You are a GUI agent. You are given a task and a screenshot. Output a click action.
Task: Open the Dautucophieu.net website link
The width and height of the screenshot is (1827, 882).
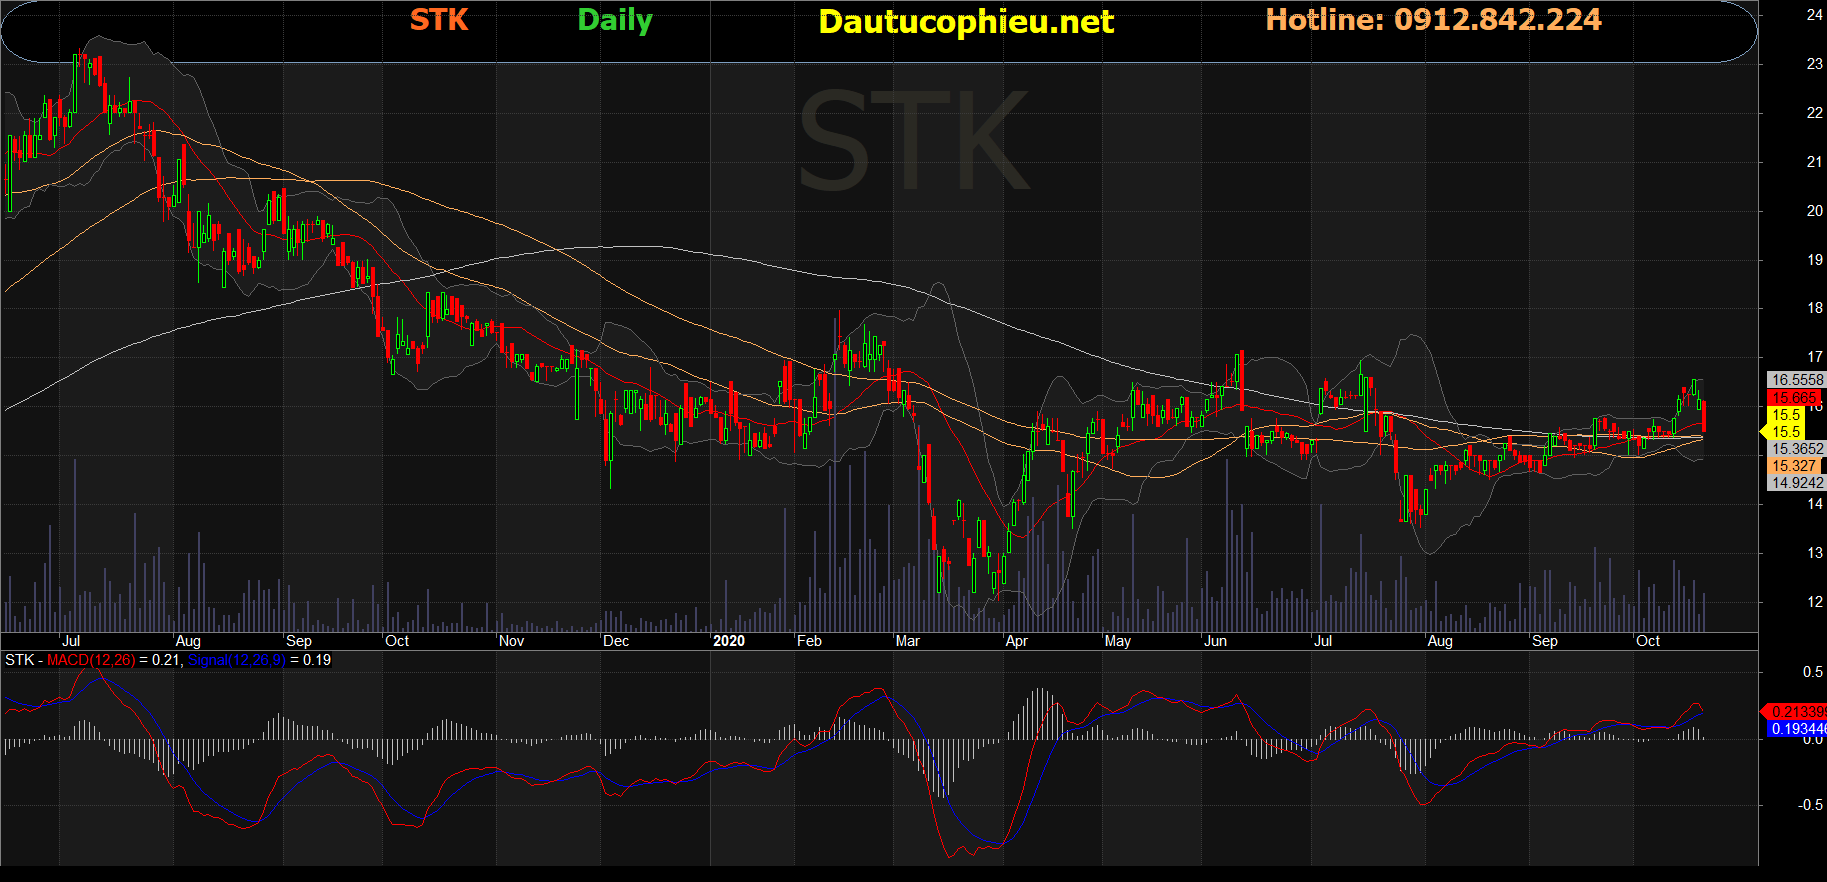(x=965, y=22)
